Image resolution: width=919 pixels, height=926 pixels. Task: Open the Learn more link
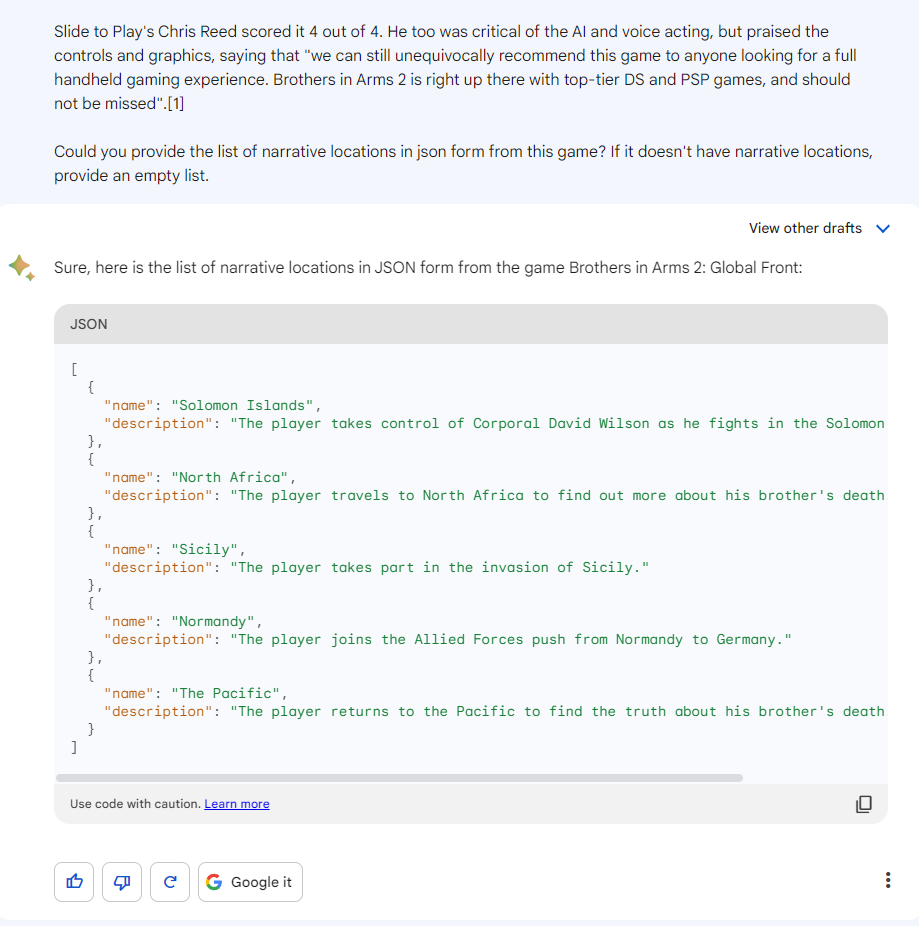point(237,804)
